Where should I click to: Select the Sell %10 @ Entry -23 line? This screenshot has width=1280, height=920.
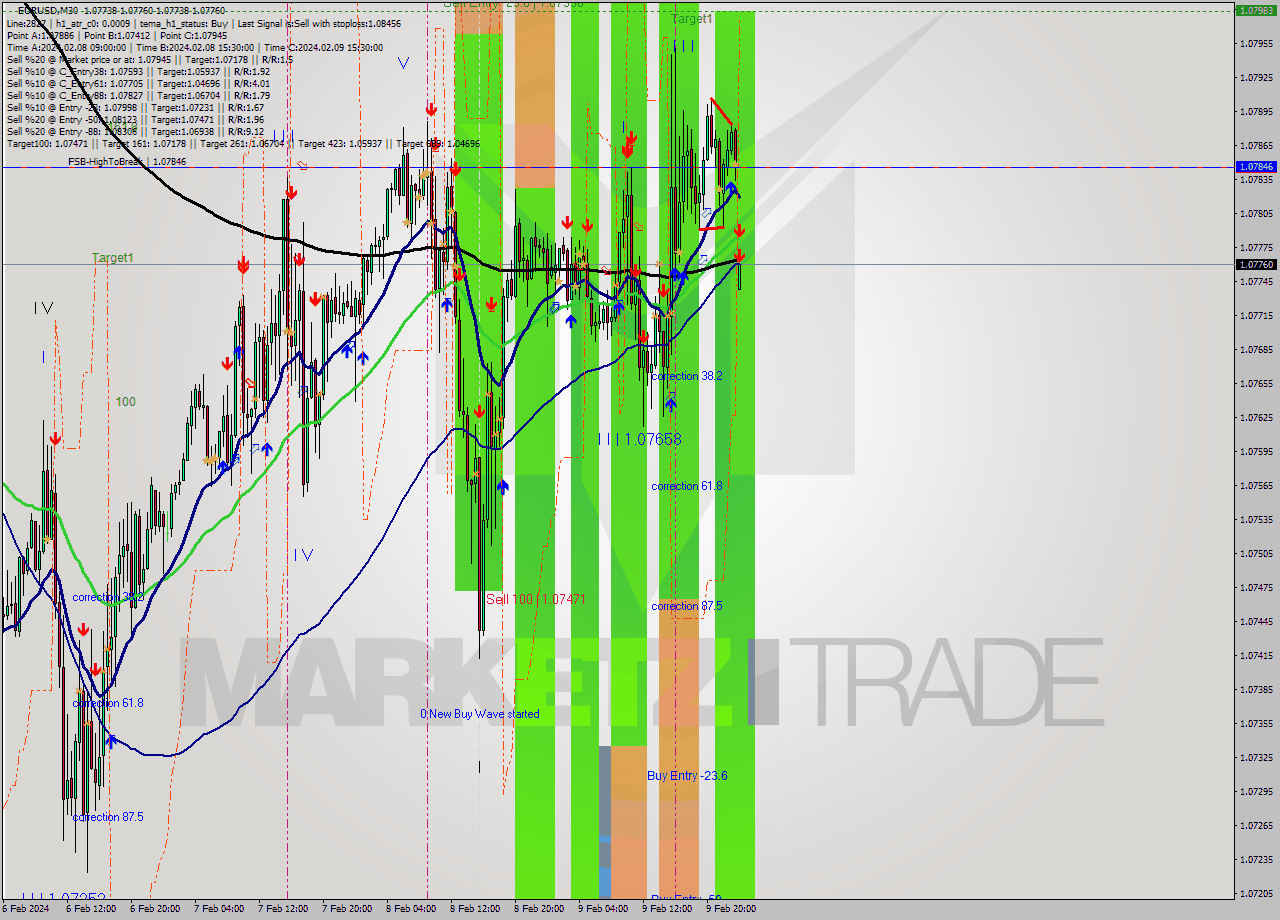point(135,107)
